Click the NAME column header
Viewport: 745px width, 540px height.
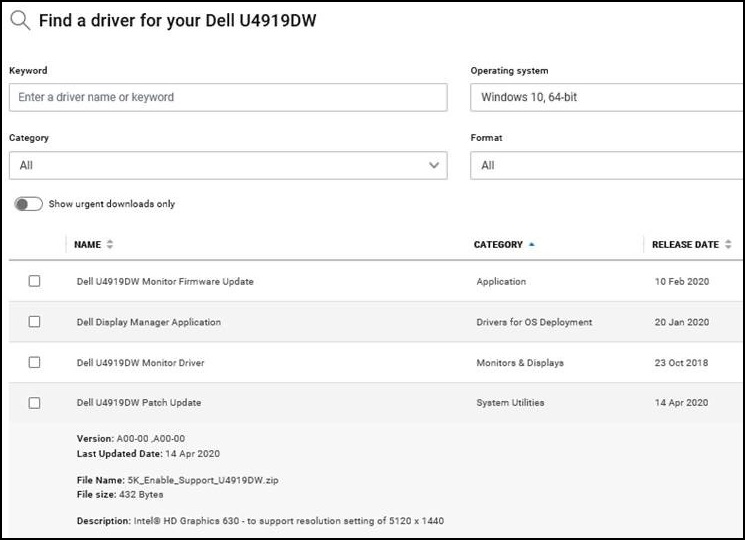pos(87,245)
